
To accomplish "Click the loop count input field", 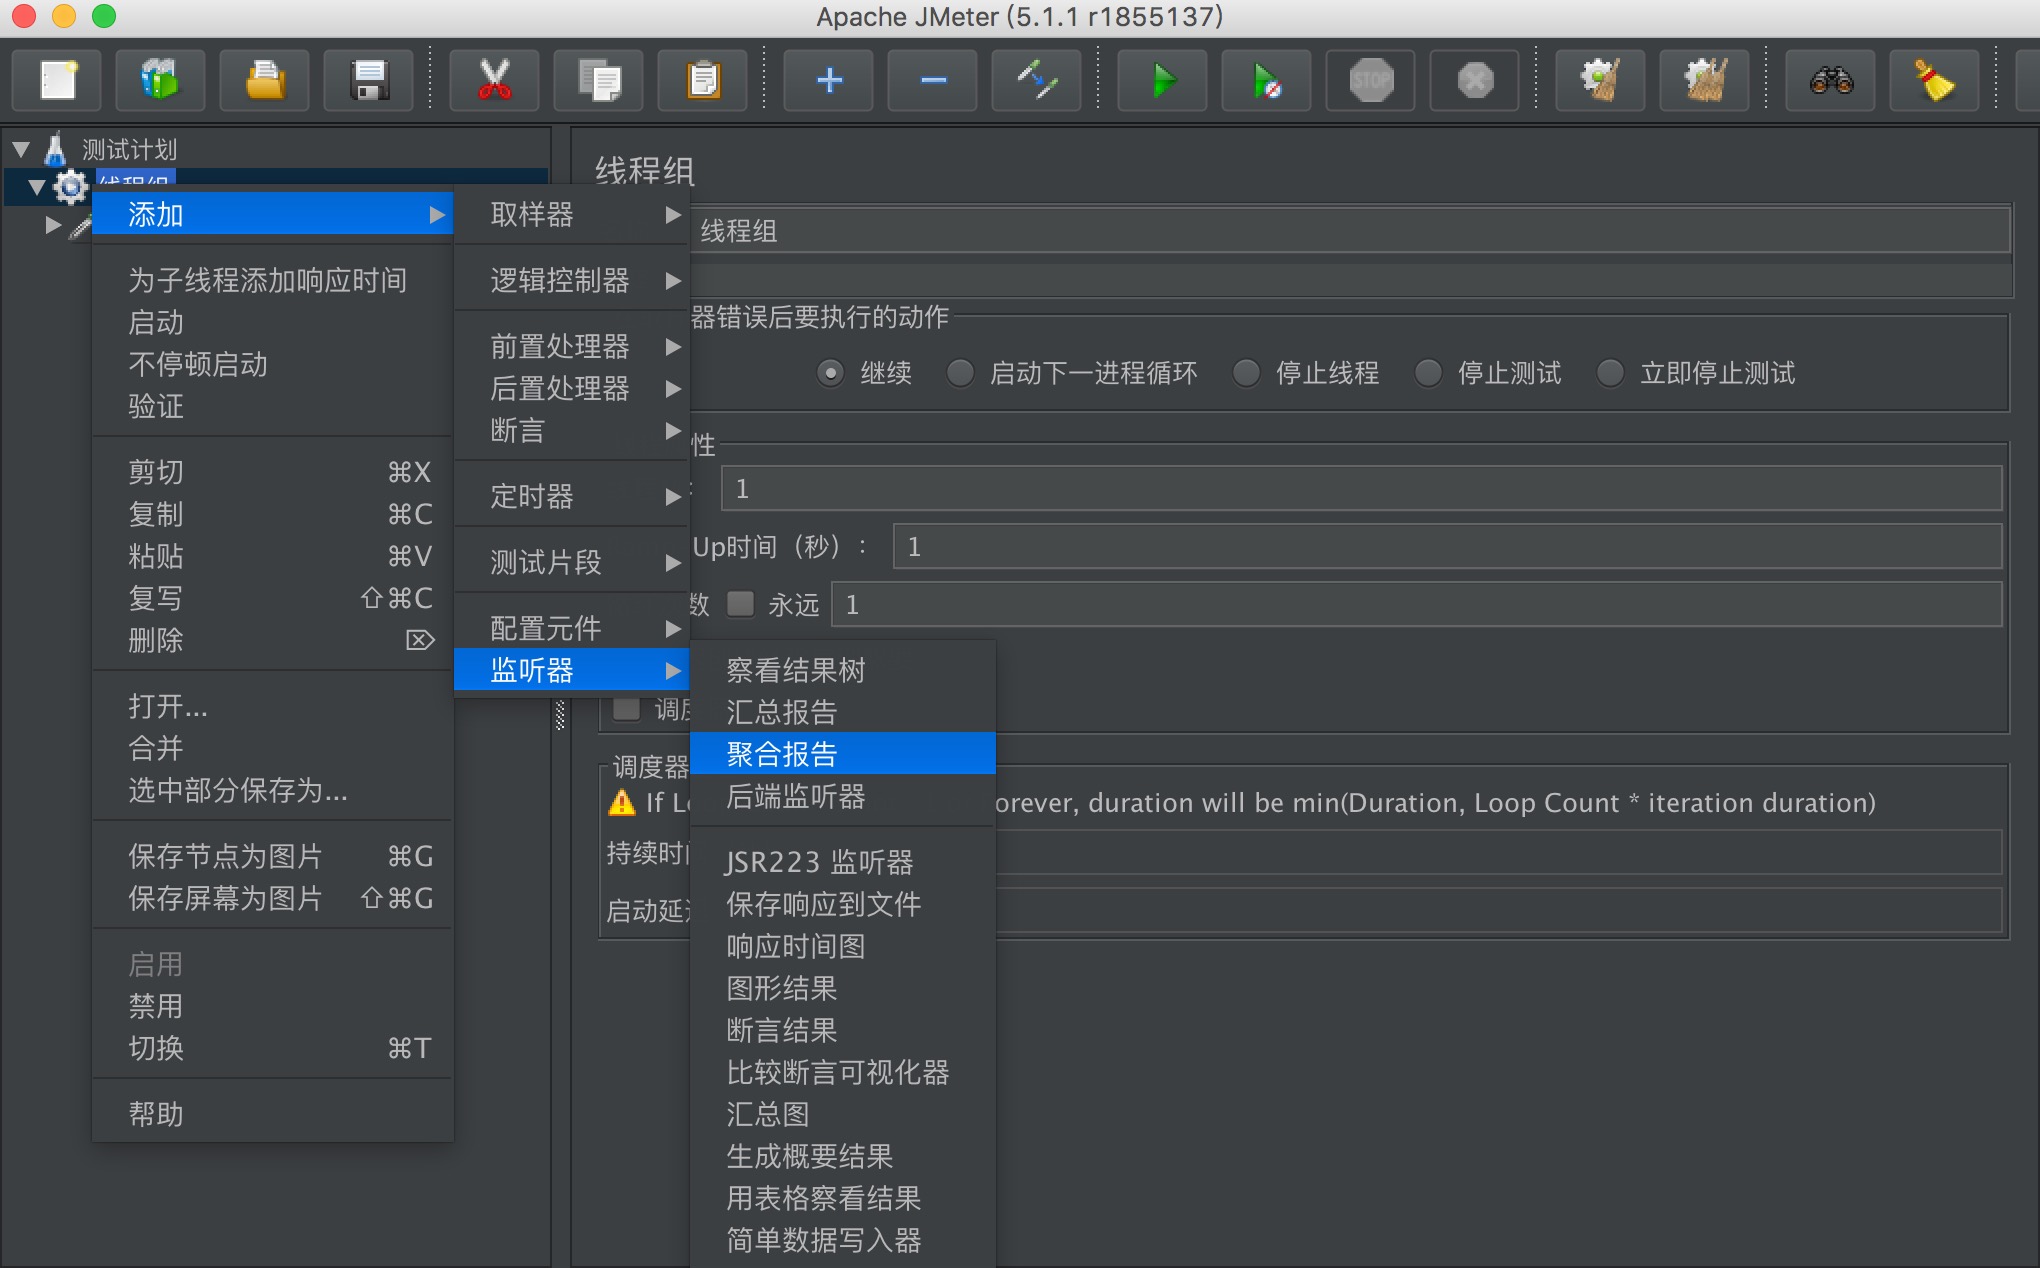I will (1416, 604).
